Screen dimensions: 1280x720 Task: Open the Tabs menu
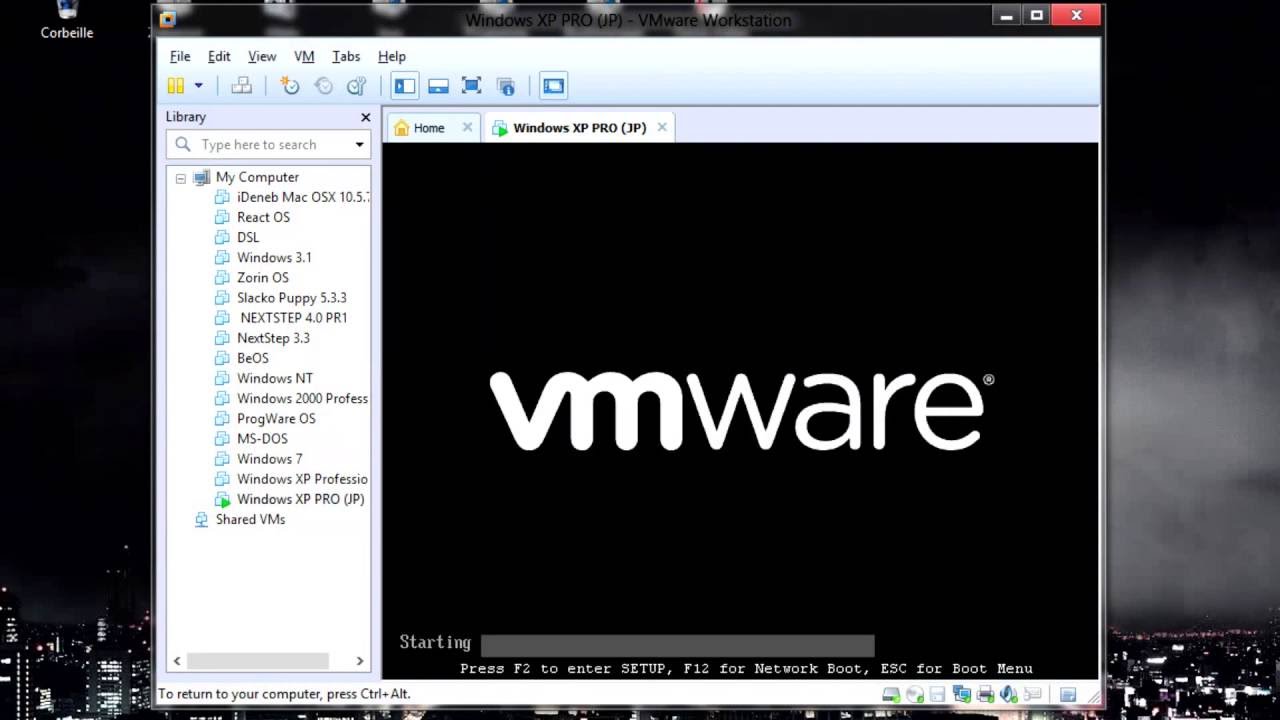click(x=346, y=56)
